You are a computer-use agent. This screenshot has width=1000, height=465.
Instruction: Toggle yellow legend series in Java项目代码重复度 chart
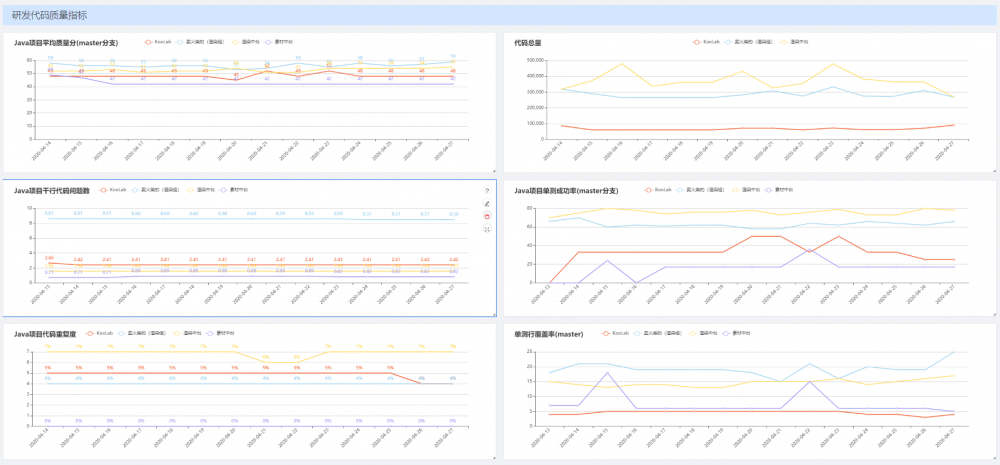coord(184,334)
